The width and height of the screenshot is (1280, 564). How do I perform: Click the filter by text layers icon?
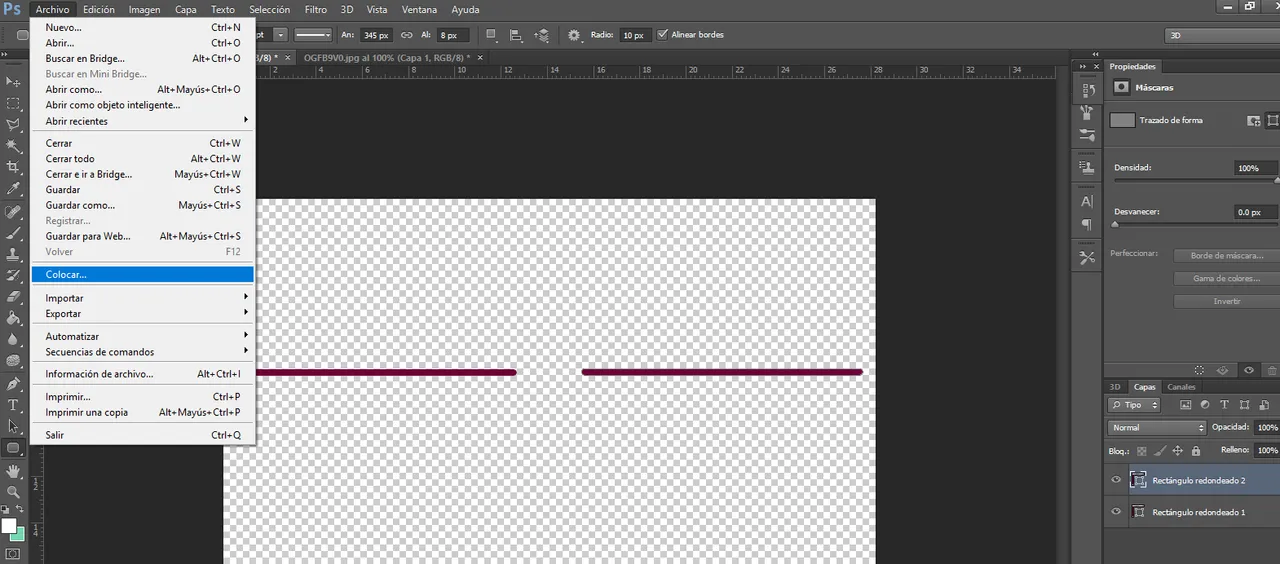tap(1224, 405)
